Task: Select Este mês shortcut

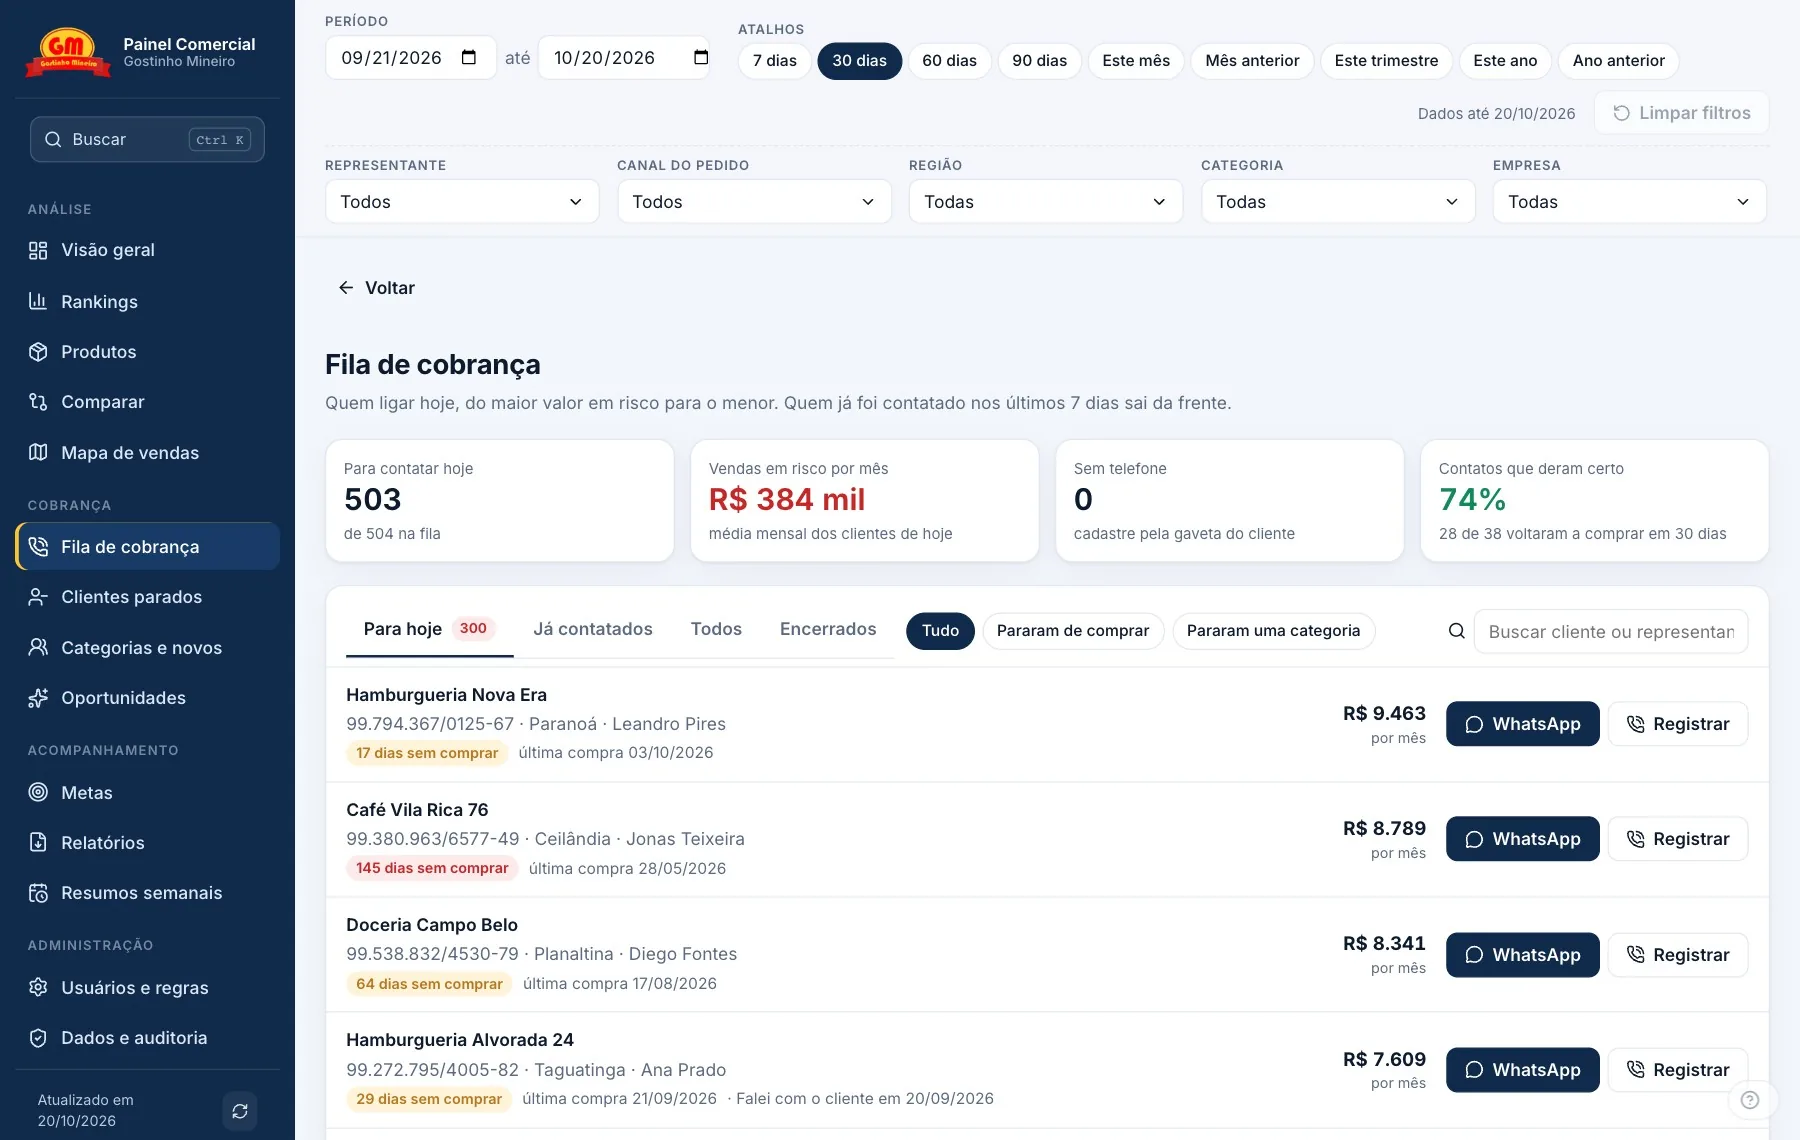Action: tap(1136, 61)
